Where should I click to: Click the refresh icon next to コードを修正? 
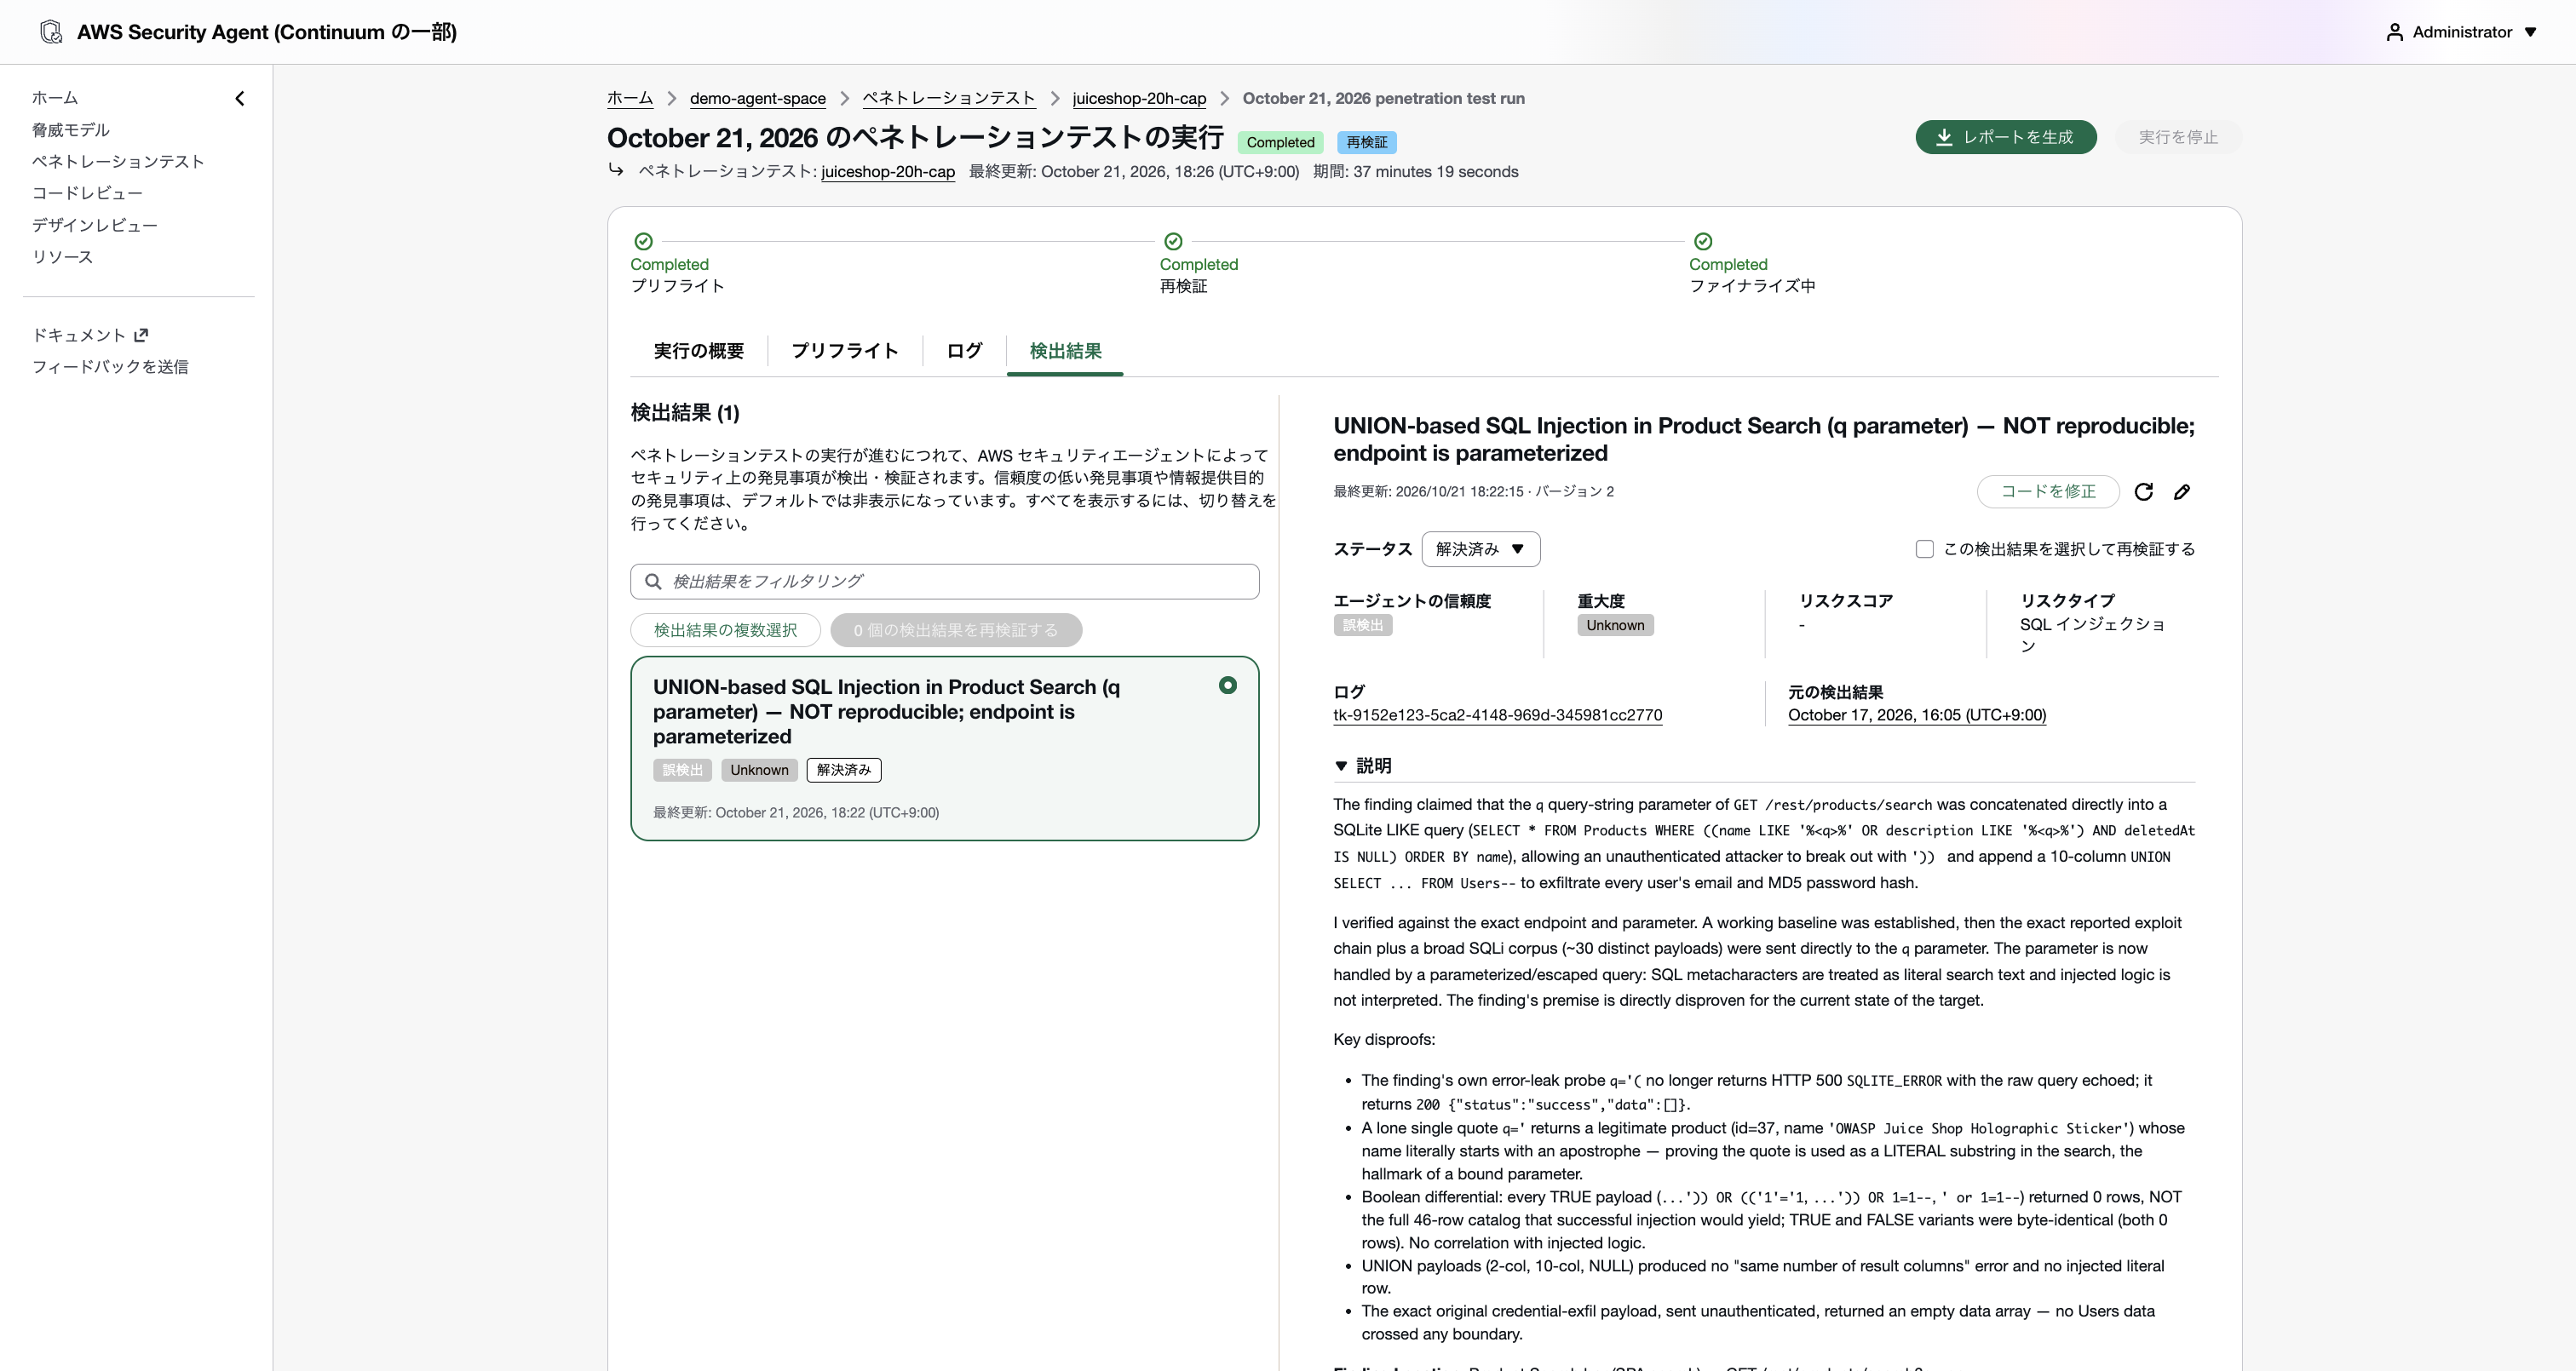[2143, 492]
